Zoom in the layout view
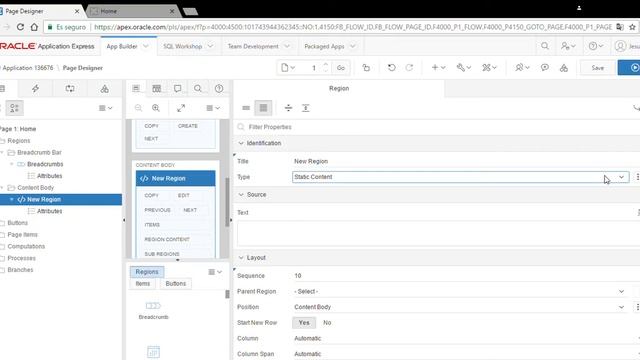Screen dimensions: 640x360 point(156,108)
